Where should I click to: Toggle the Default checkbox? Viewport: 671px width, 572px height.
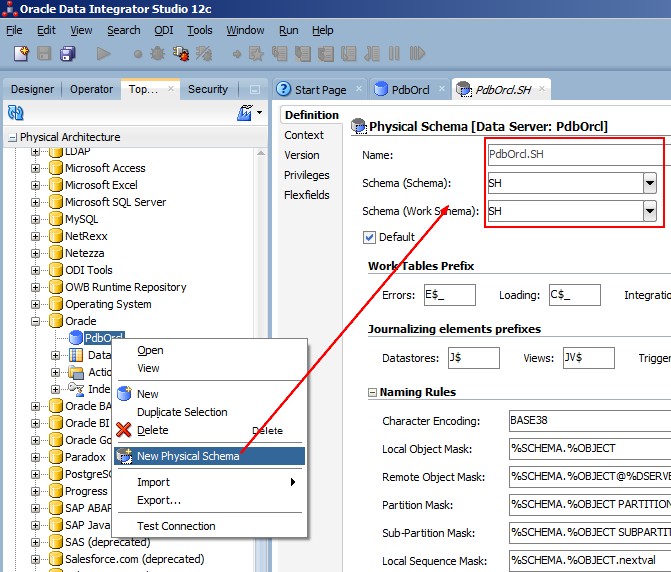coord(370,237)
